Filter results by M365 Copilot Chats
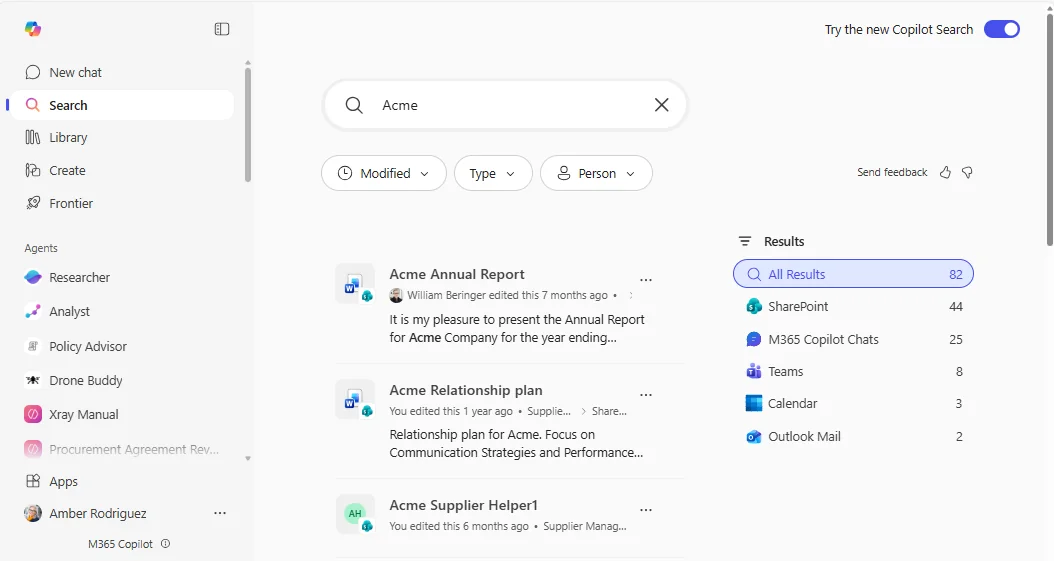The height and width of the screenshot is (561, 1054). pos(853,339)
